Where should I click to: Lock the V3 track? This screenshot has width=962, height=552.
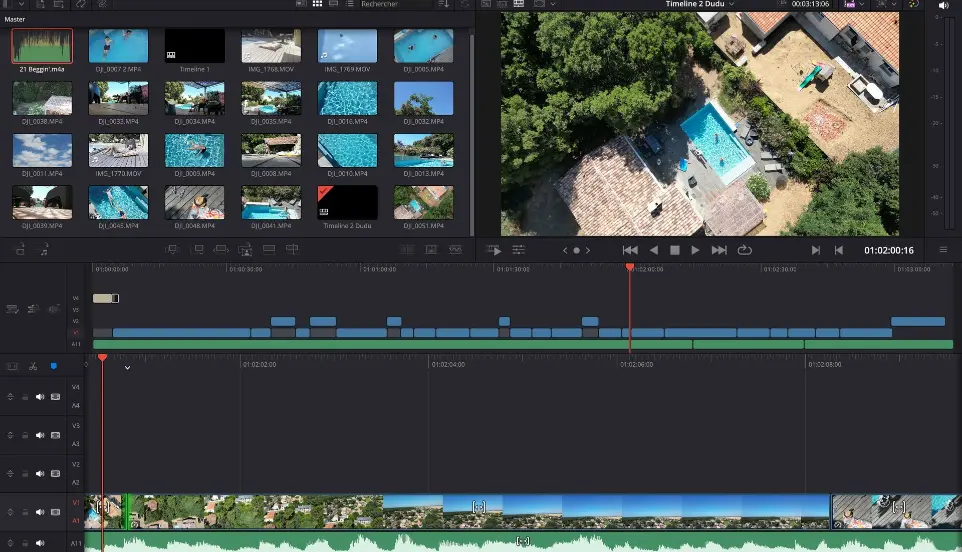click(x=26, y=435)
